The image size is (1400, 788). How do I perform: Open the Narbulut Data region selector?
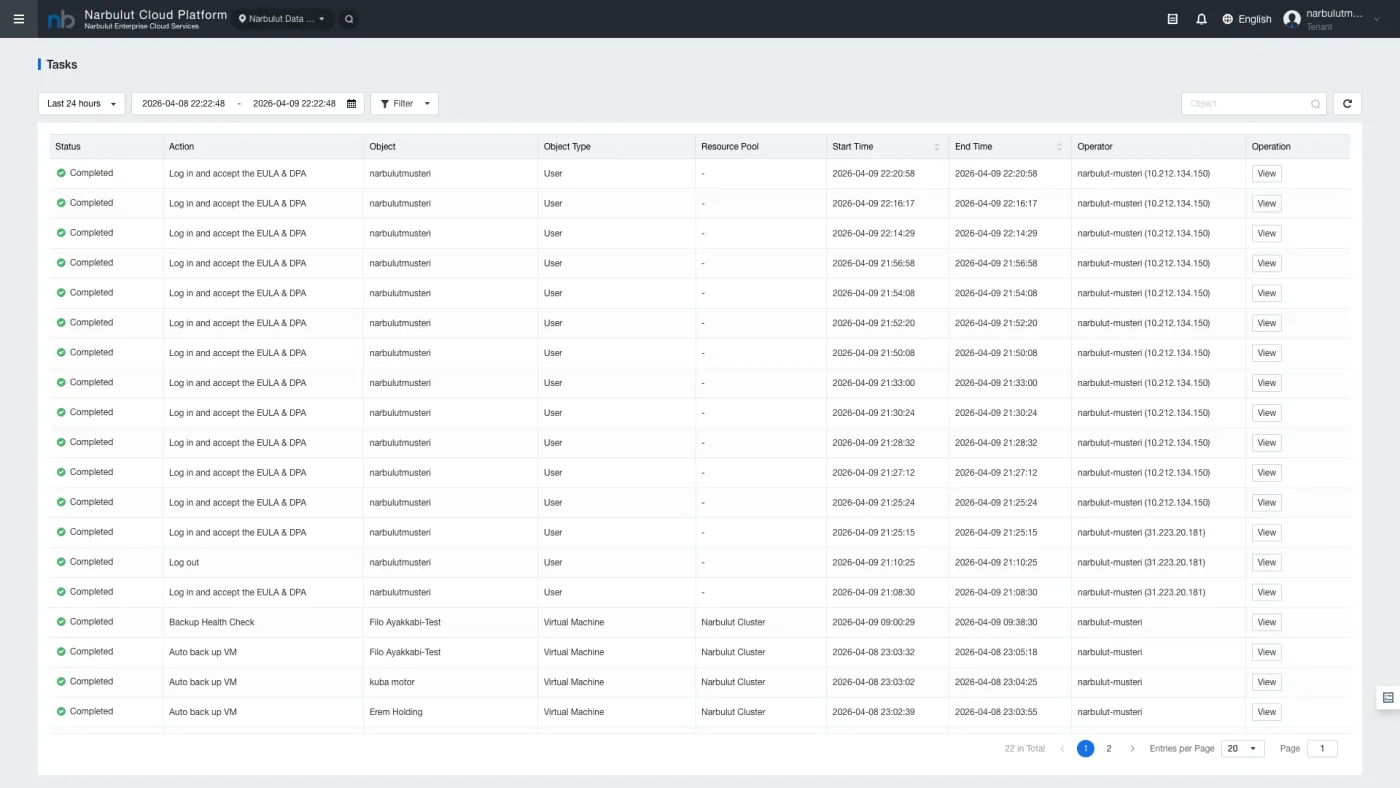pyautogui.click(x=282, y=19)
